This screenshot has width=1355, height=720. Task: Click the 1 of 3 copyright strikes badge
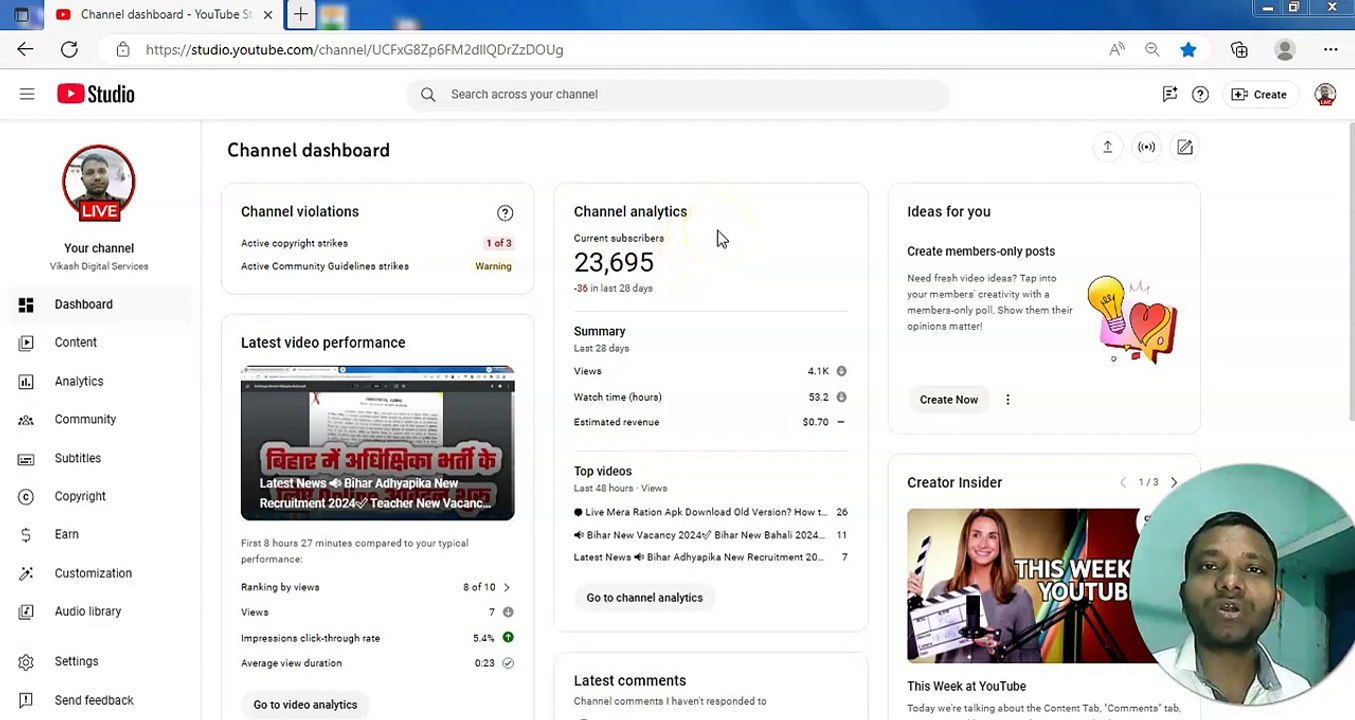tap(498, 243)
